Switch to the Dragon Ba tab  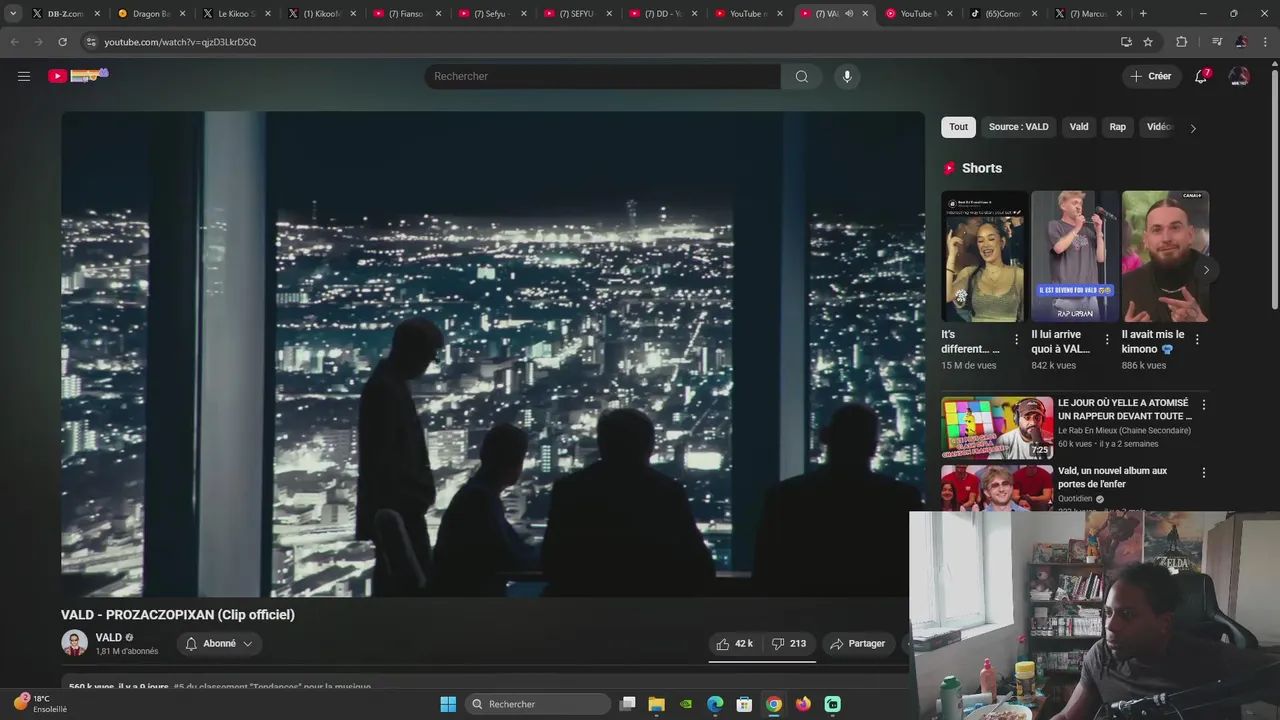(x=150, y=14)
